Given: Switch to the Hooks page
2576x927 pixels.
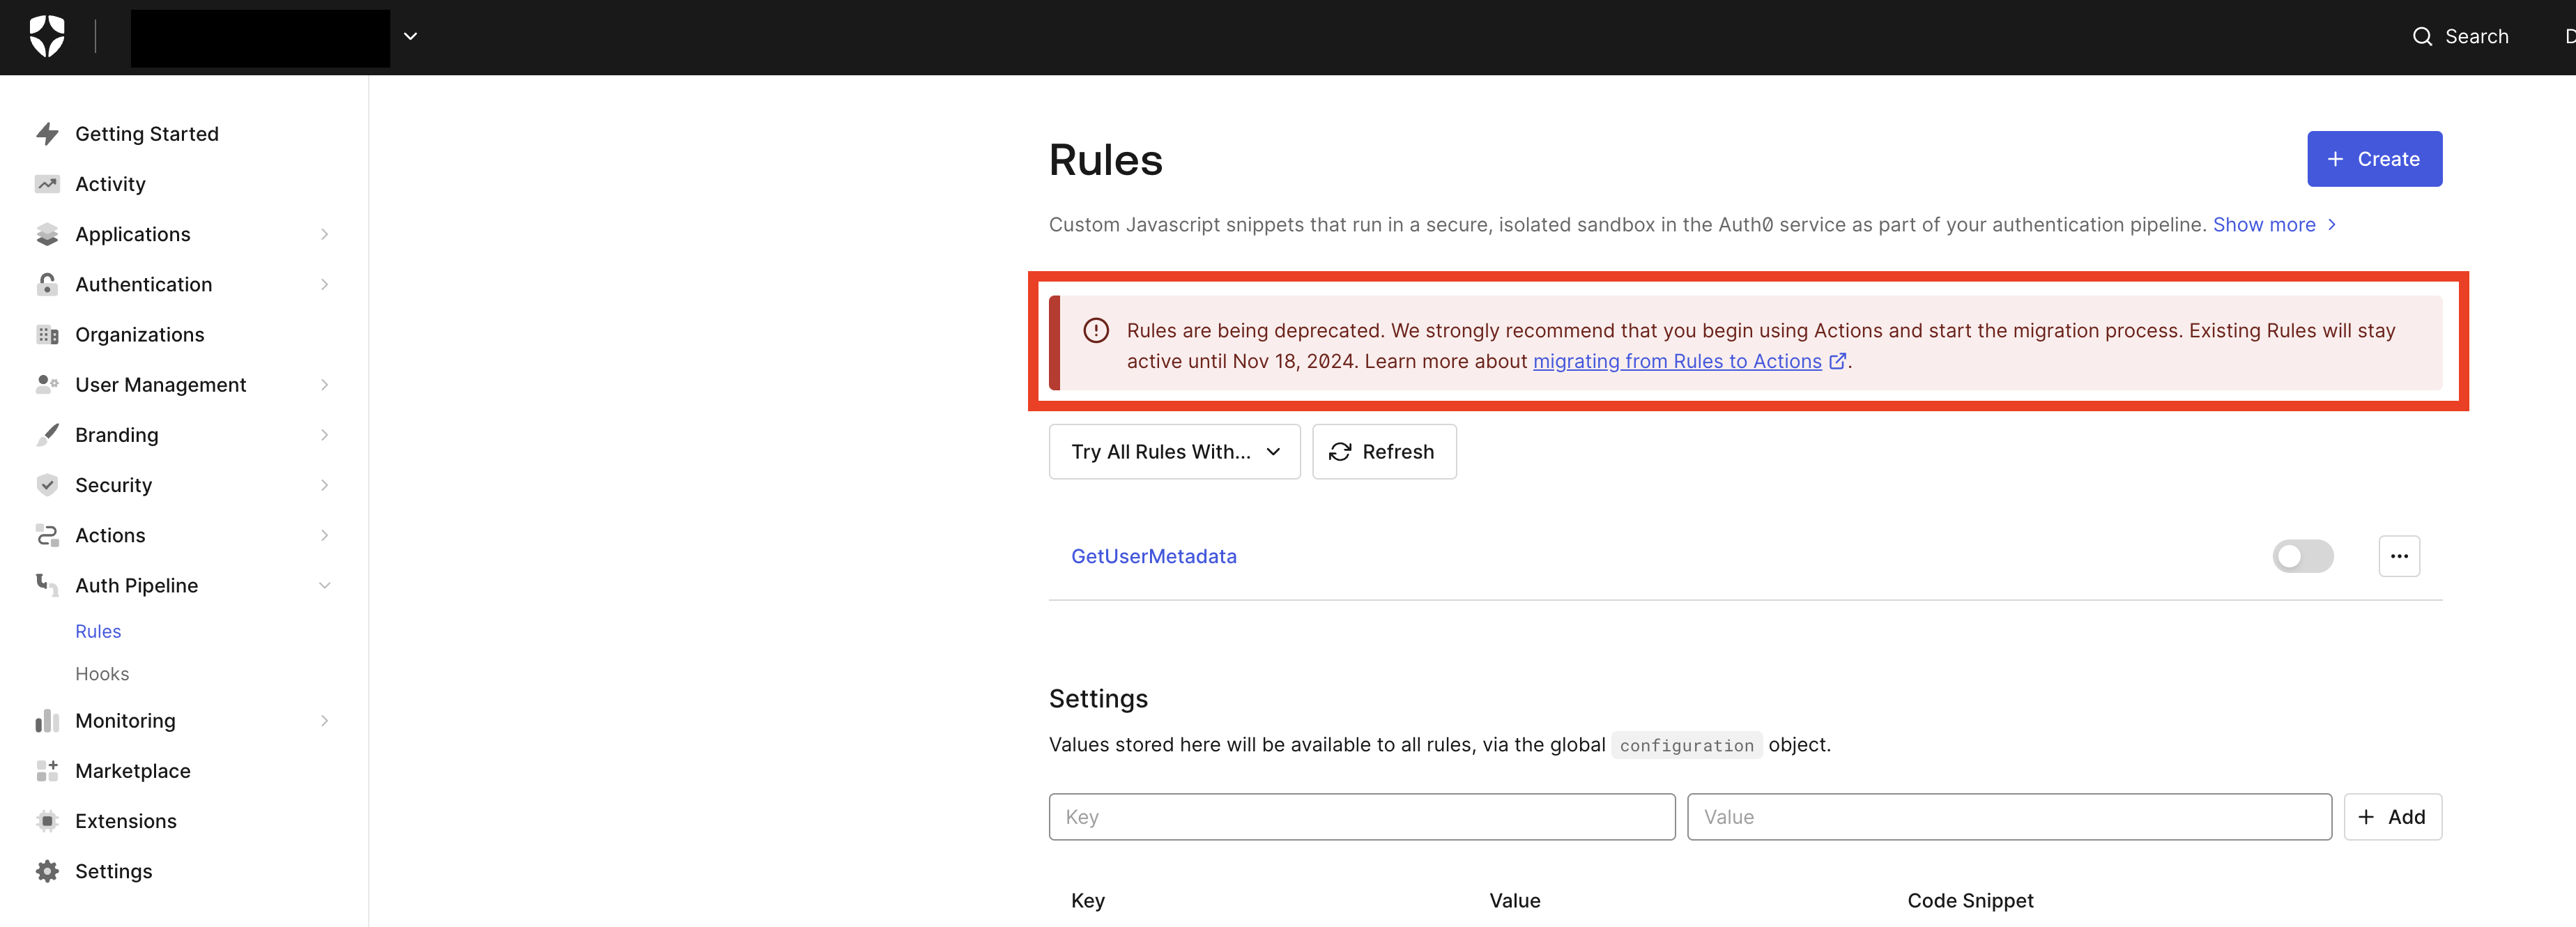Looking at the screenshot, I should pyautogui.click(x=102, y=673).
